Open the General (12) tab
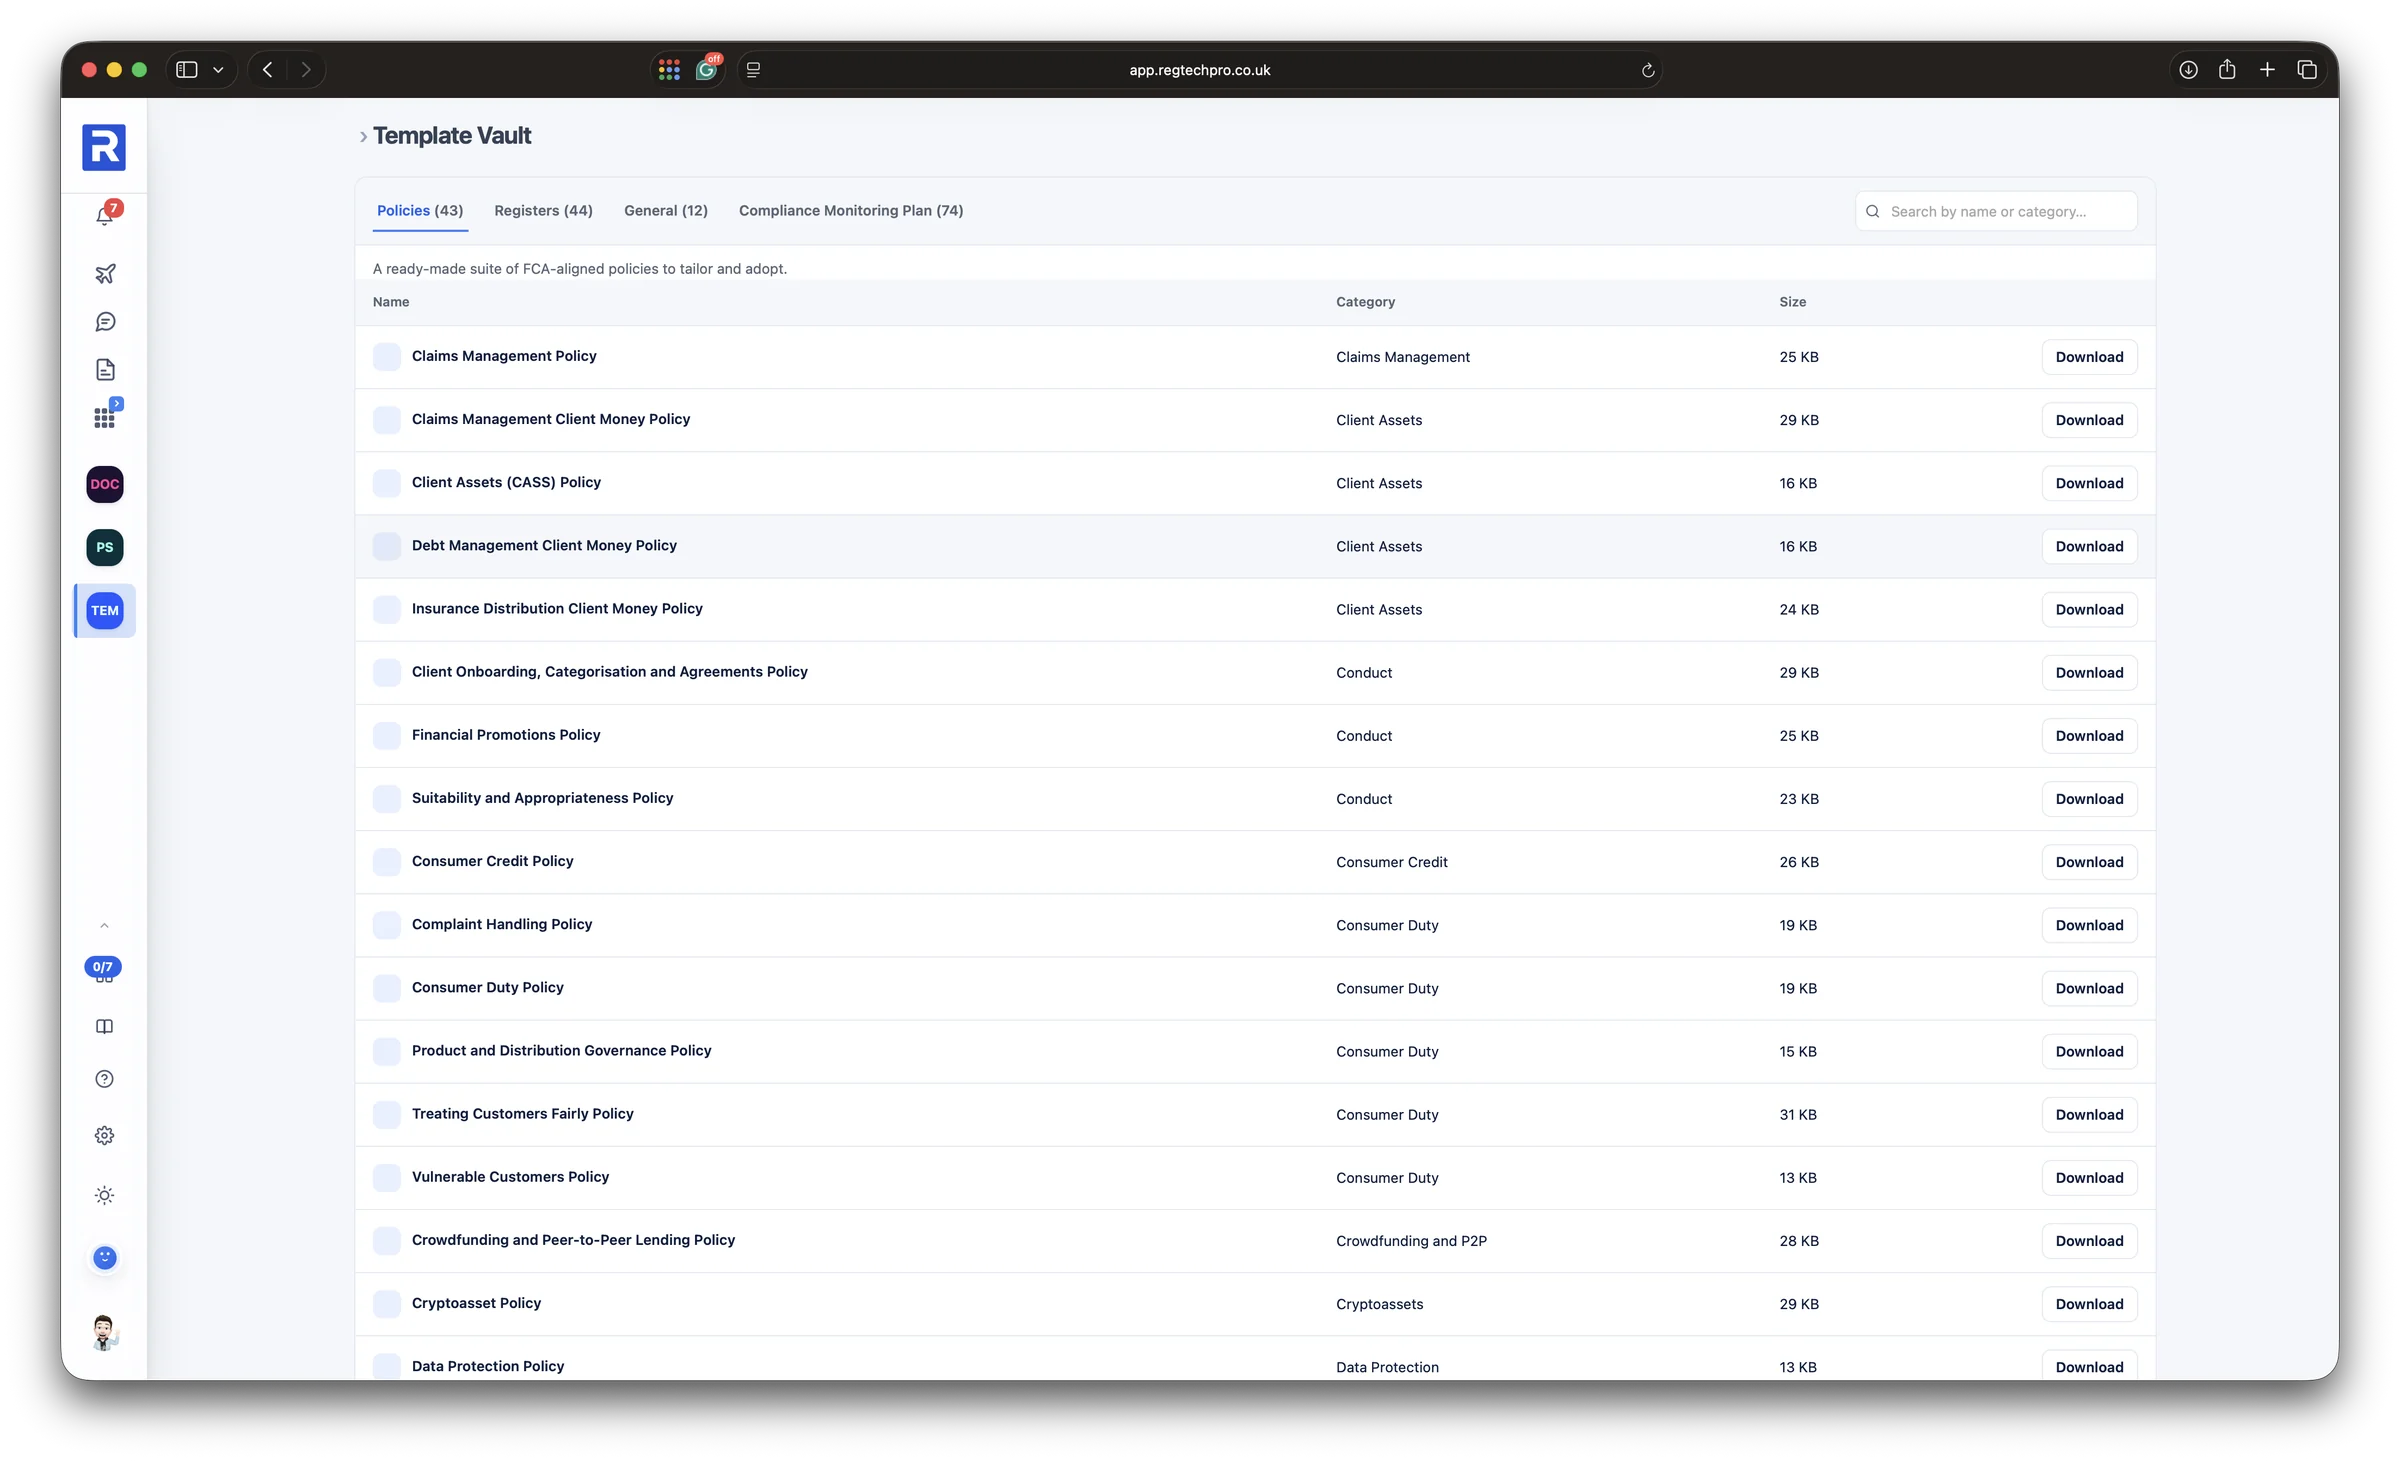2400x1461 pixels. [x=666, y=211]
